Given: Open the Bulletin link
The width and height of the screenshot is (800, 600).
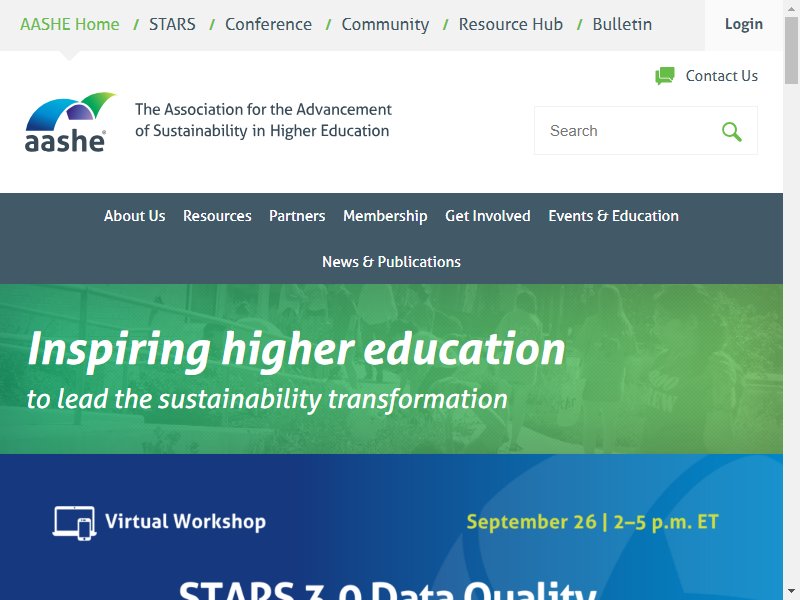Looking at the screenshot, I should 622,24.
